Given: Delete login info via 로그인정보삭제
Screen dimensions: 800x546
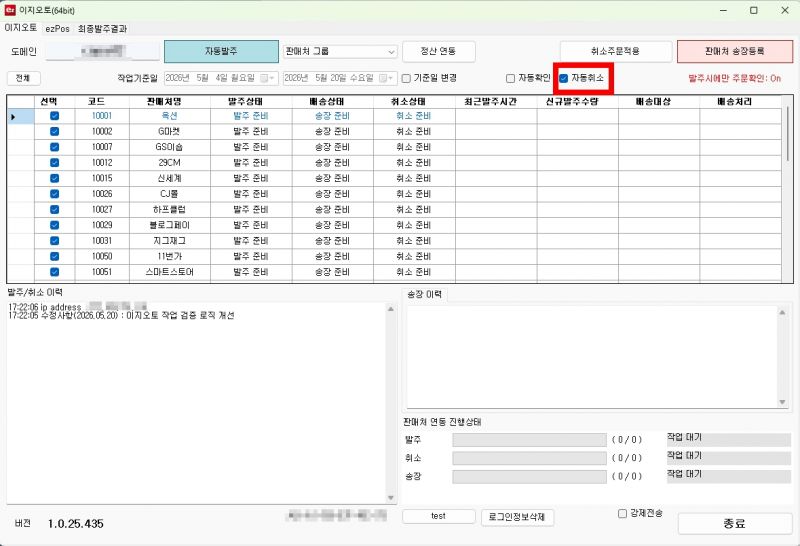Looking at the screenshot, I should pyautogui.click(x=517, y=517).
